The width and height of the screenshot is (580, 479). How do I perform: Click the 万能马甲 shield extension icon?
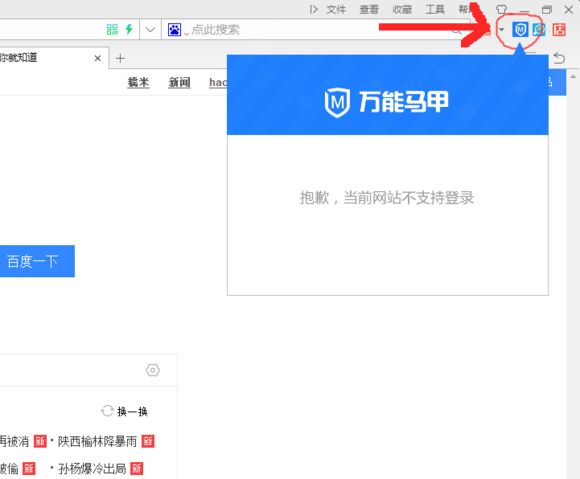(520, 29)
